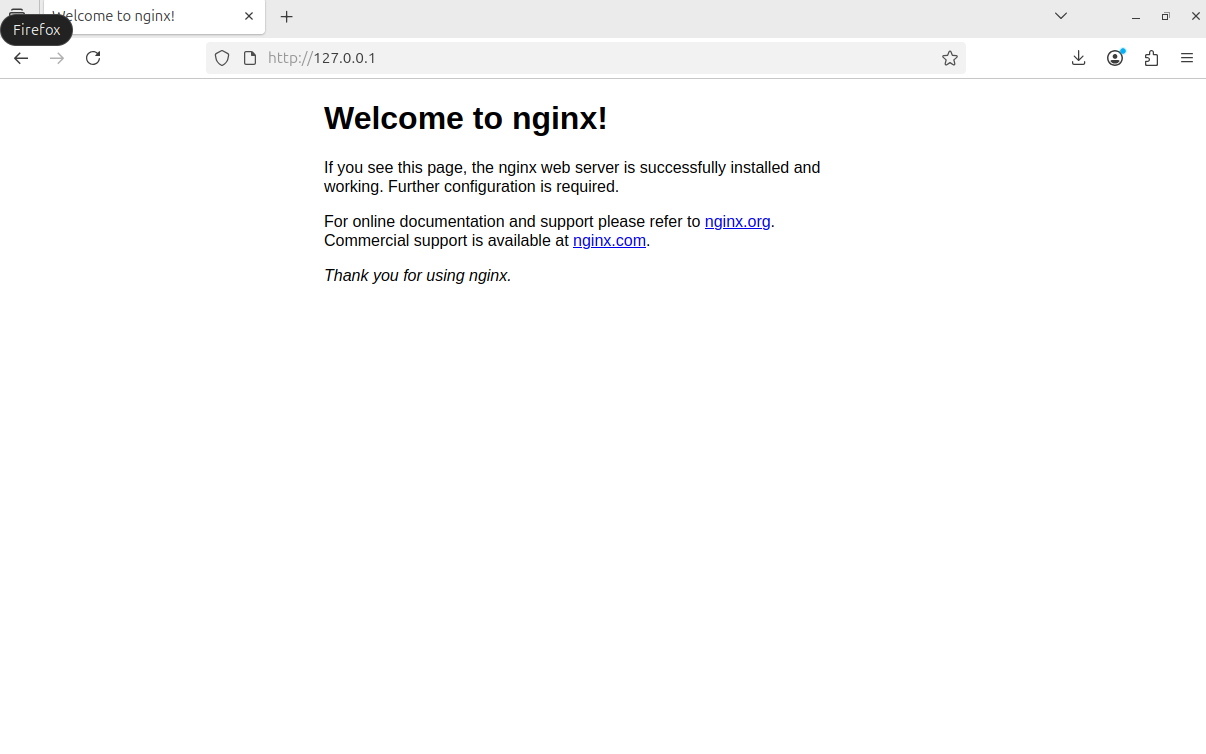
Task: Open the Firefox account menu
Action: pyautogui.click(x=1115, y=58)
